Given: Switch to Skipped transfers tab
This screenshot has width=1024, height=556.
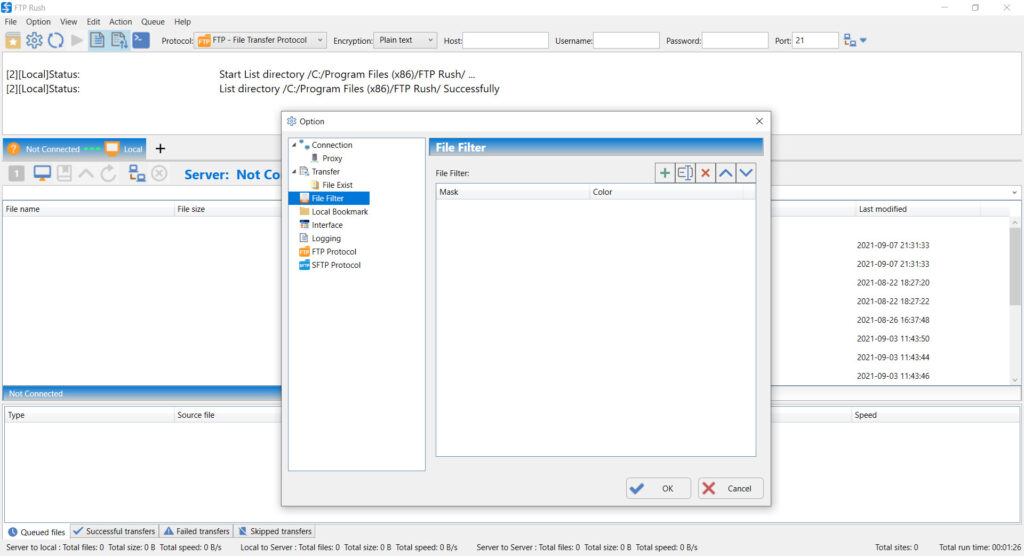Looking at the screenshot, I should pyautogui.click(x=275, y=531).
